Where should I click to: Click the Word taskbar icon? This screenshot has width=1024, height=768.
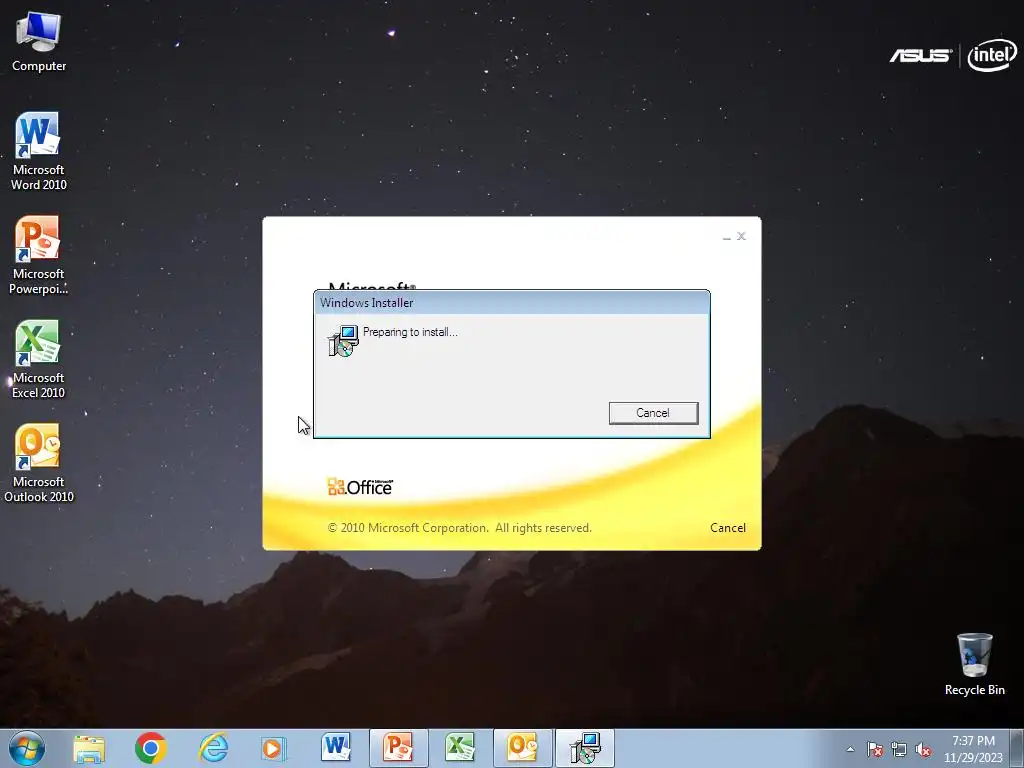point(336,748)
